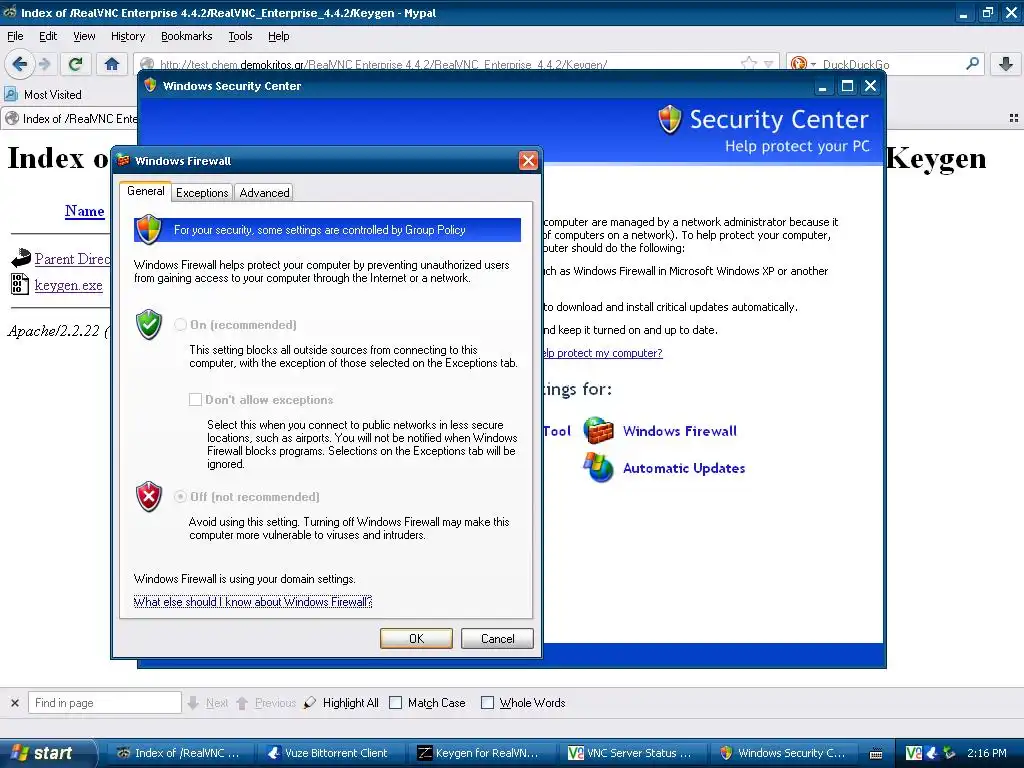The height and width of the screenshot is (768, 1024).
Task: Click the Security Center shield logo
Action: click(670, 120)
